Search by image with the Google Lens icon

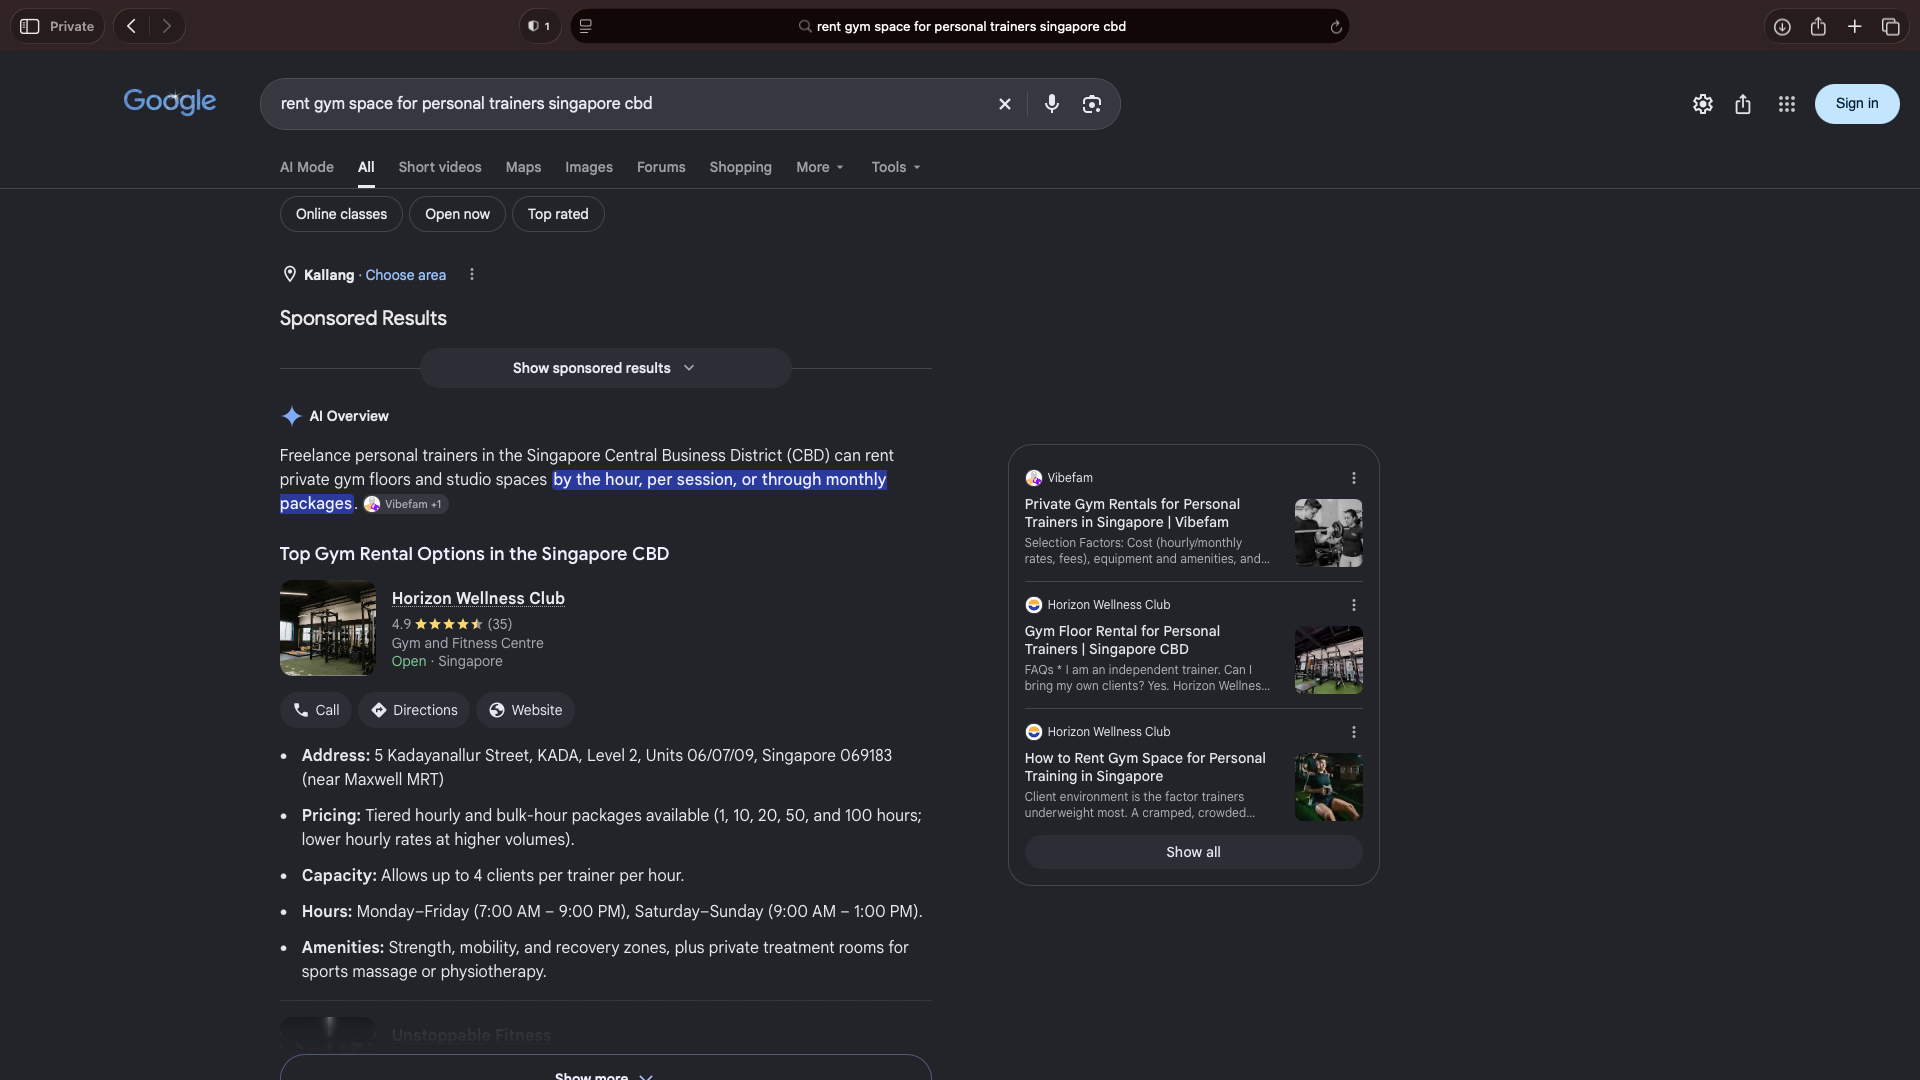click(x=1092, y=104)
